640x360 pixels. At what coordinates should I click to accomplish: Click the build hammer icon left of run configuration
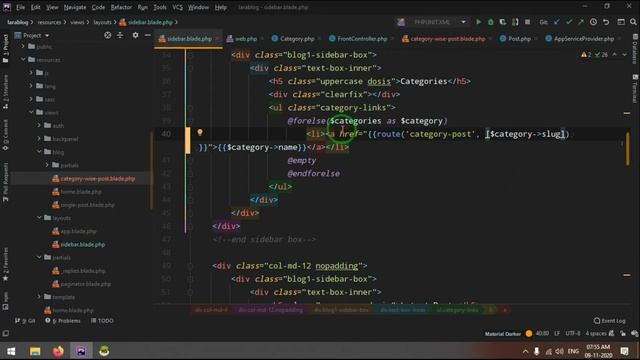coord(401,22)
